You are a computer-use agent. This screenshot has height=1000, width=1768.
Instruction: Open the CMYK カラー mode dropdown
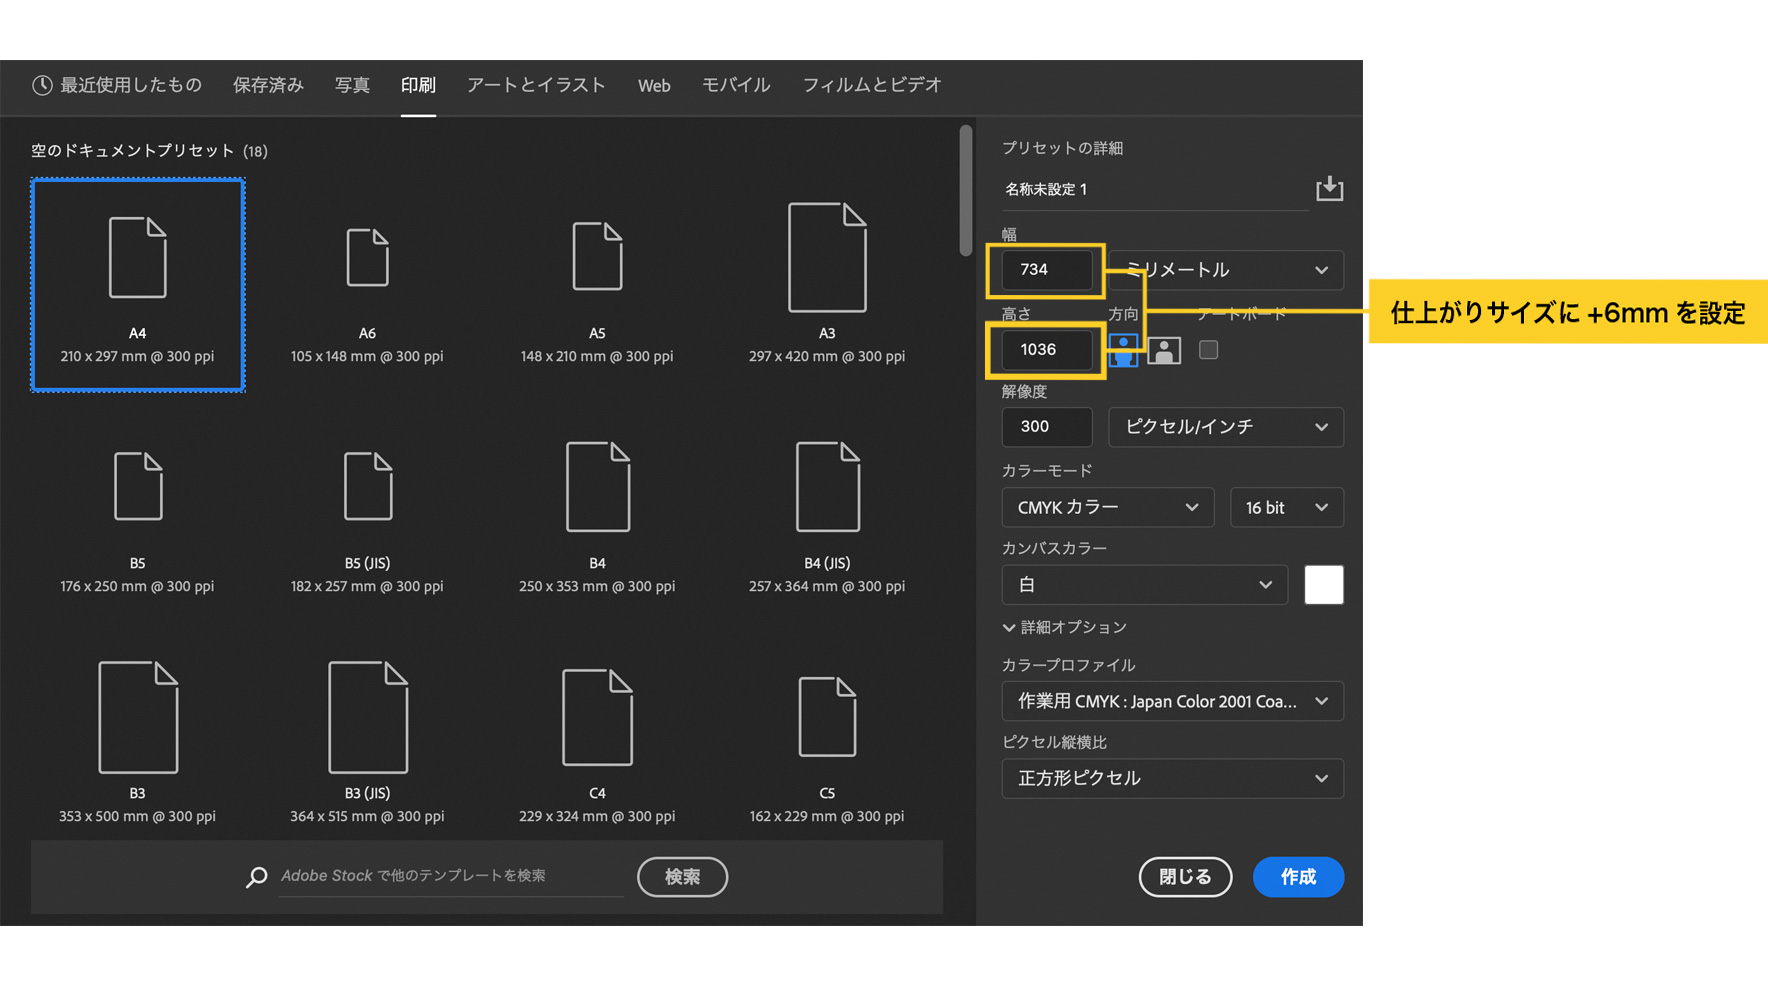coord(1108,507)
